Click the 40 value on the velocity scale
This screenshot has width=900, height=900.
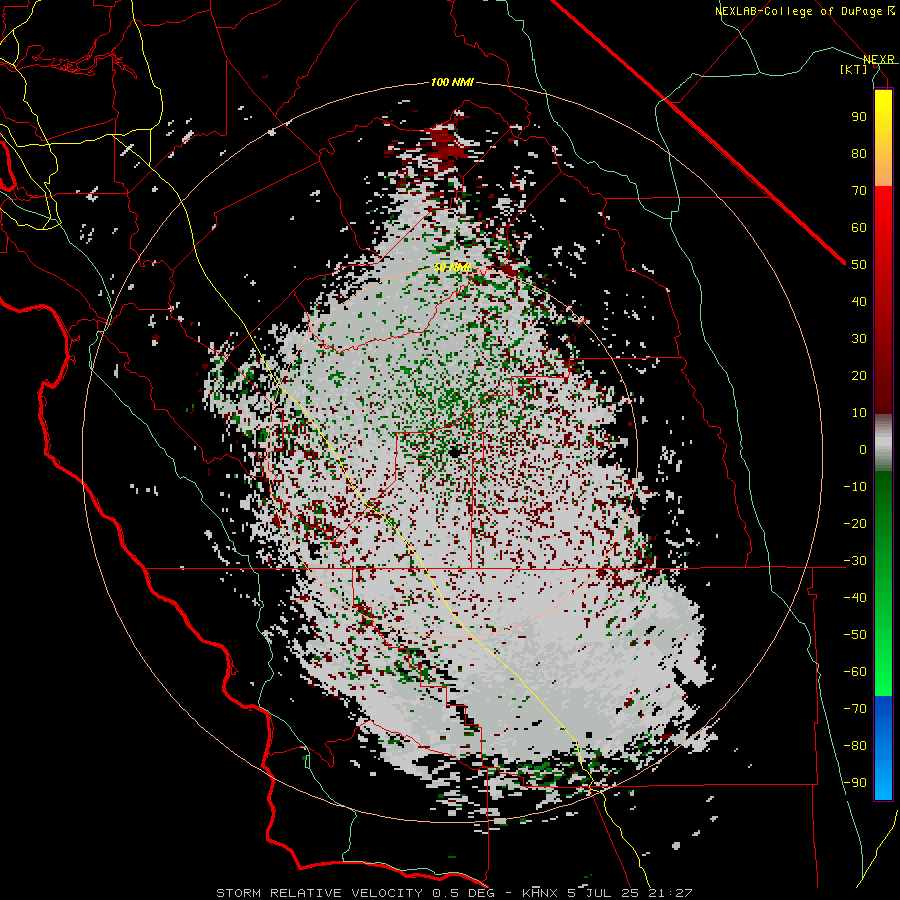[859, 302]
